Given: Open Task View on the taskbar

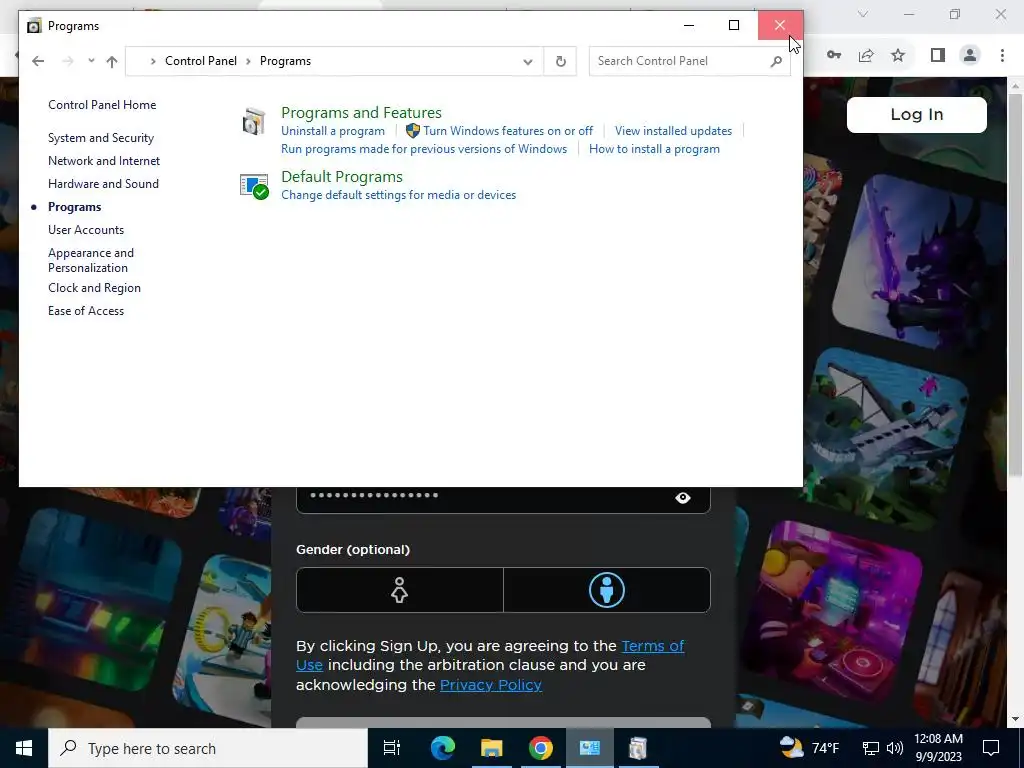Looking at the screenshot, I should [x=392, y=748].
